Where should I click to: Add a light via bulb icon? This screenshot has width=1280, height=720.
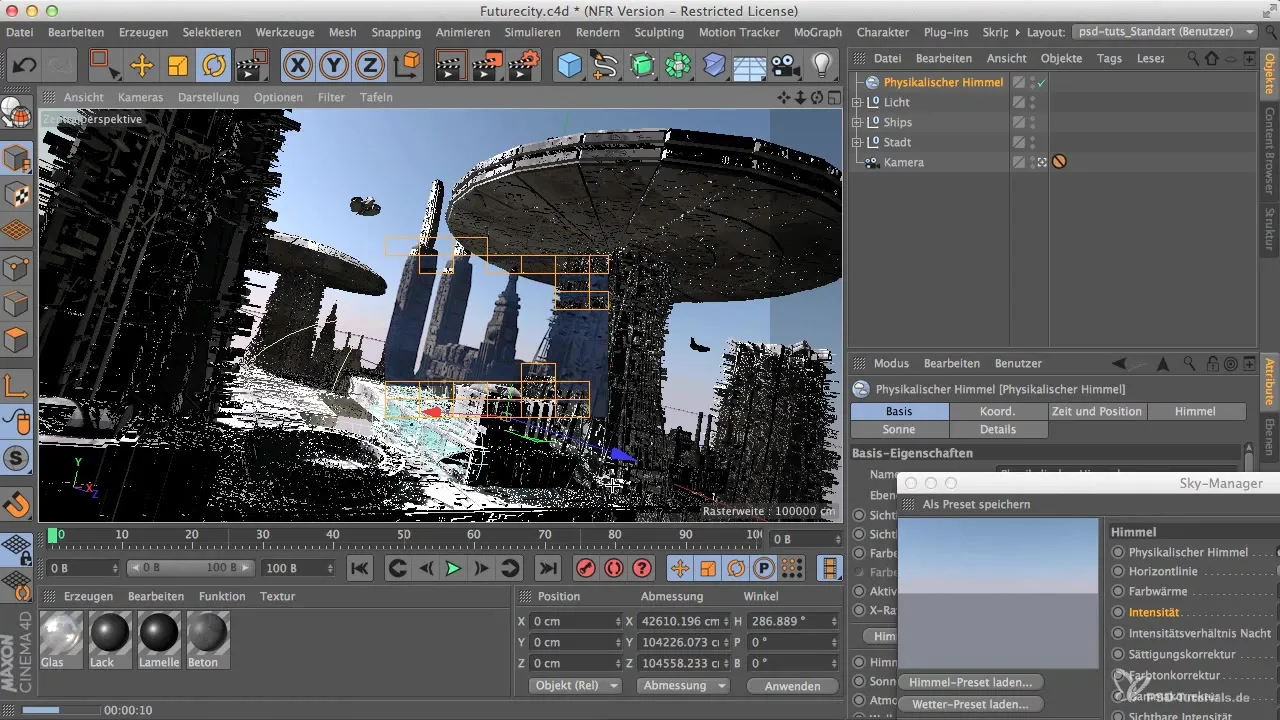click(822, 66)
